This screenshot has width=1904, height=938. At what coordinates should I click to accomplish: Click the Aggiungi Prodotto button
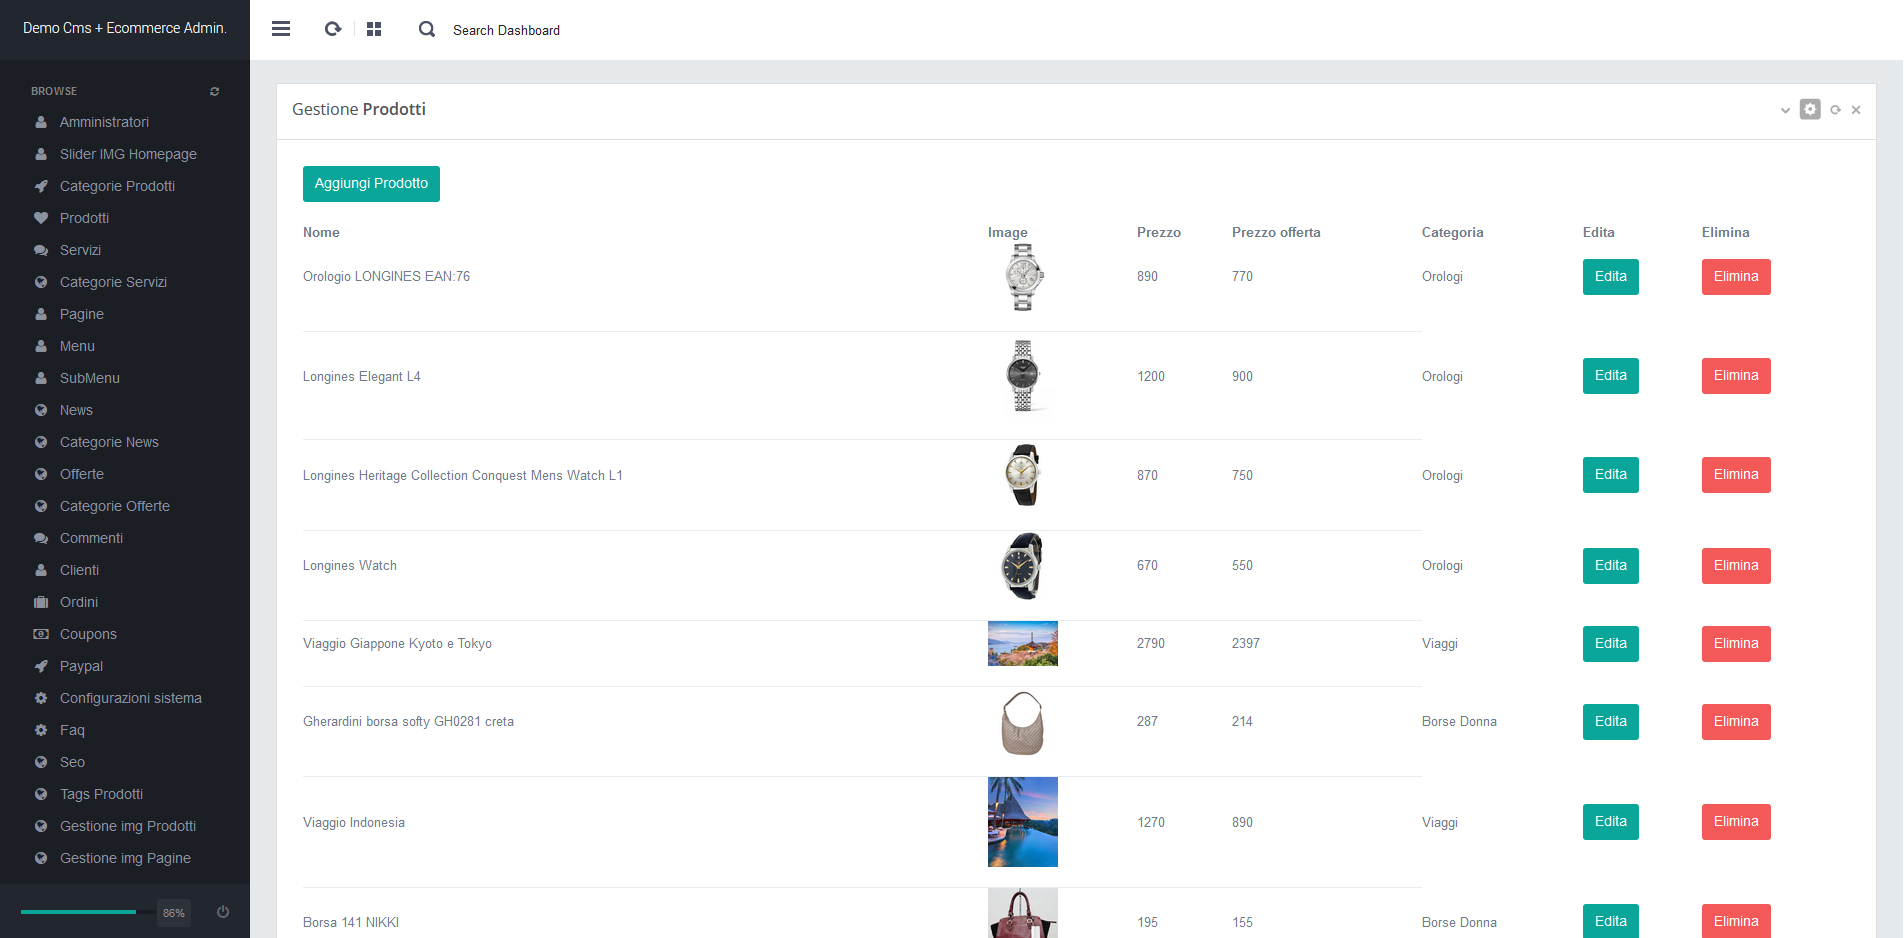pos(371,184)
